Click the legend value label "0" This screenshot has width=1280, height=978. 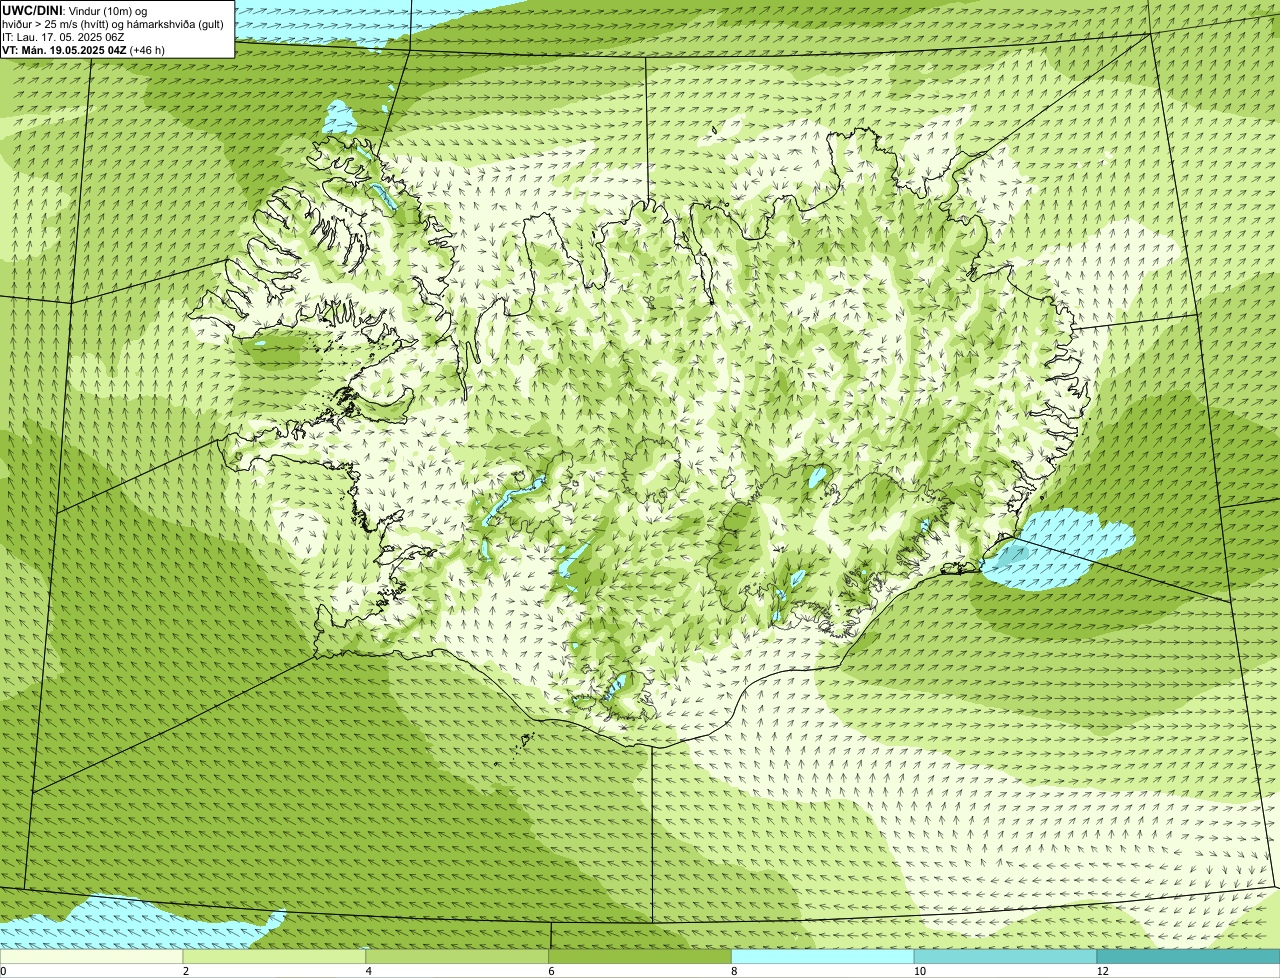pyautogui.click(x=3, y=971)
